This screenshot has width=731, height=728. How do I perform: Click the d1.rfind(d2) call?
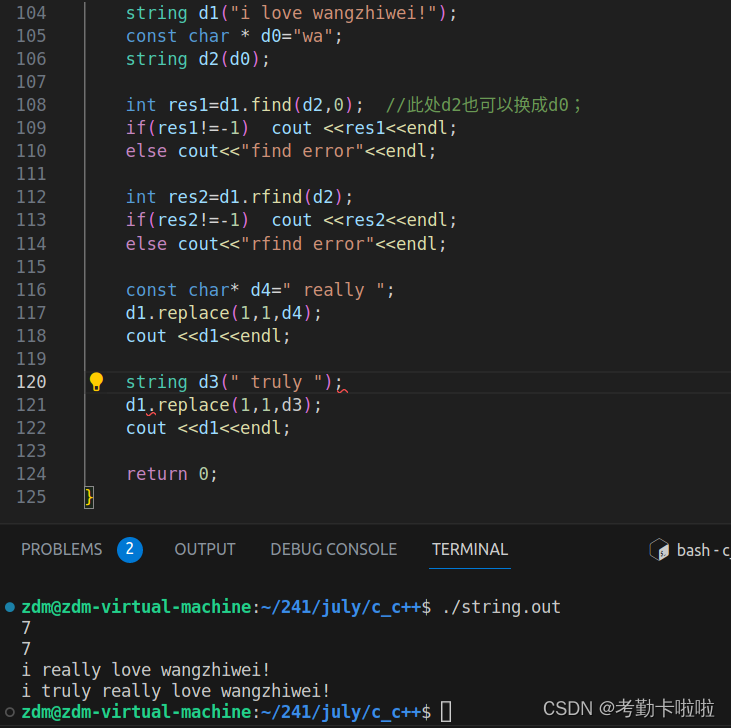(x=281, y=197)
